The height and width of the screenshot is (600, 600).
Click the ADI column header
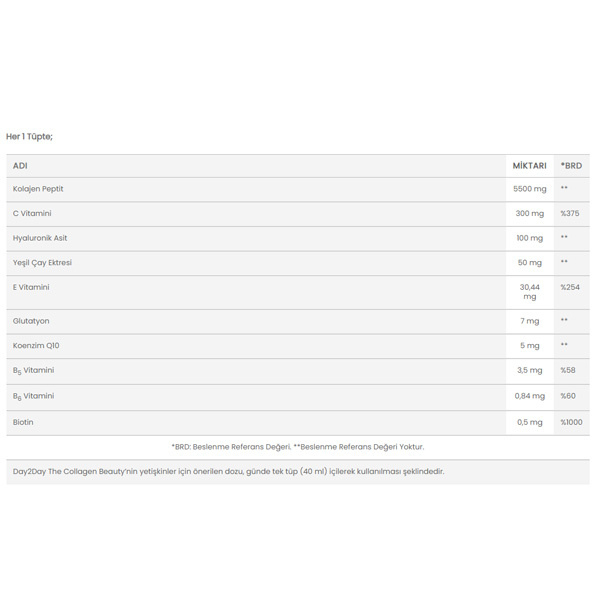click(x=20, y=166)
